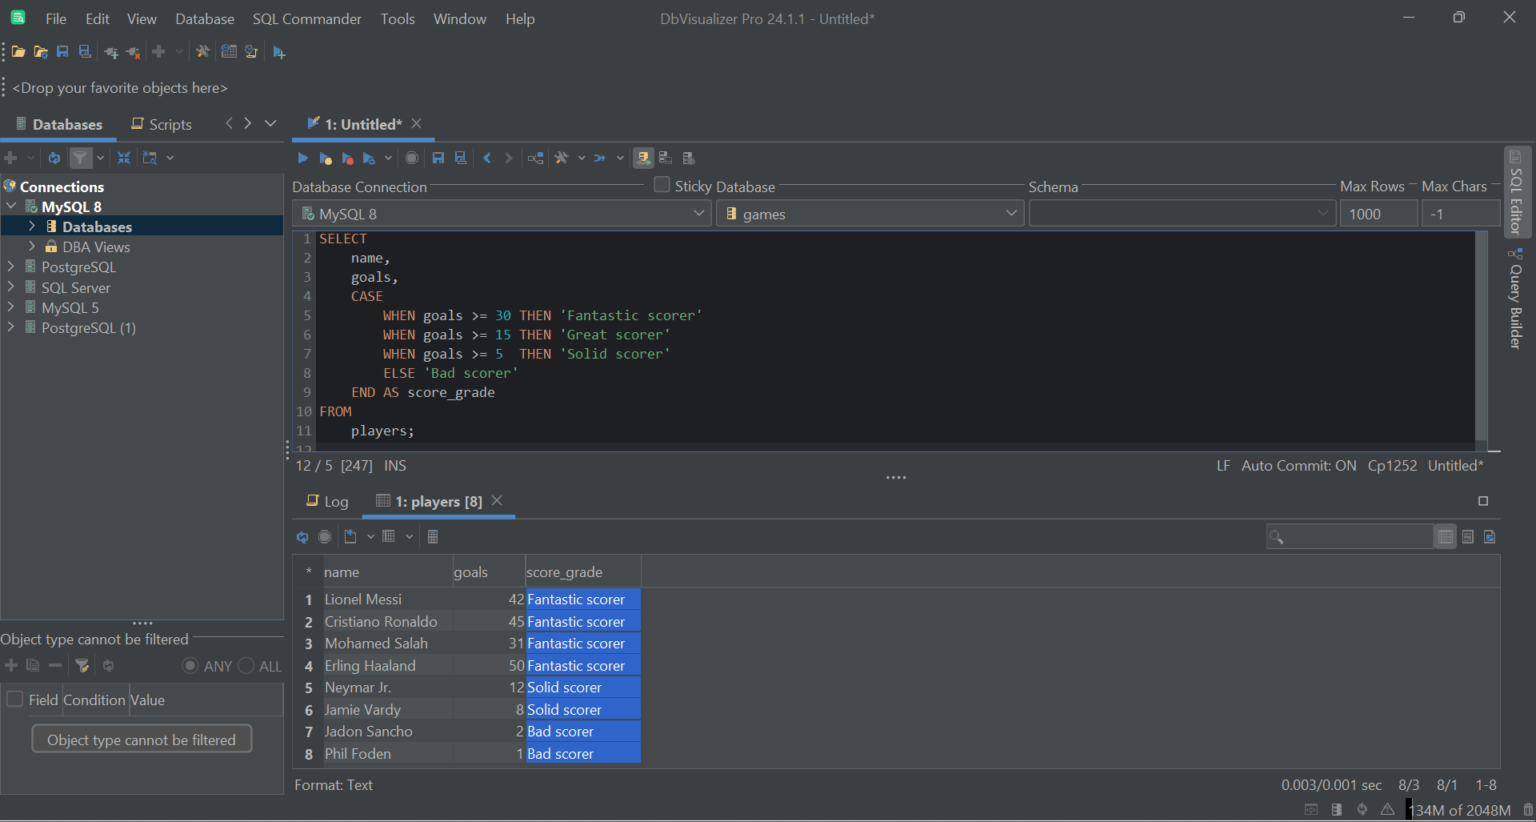Open the Database Connection dropdown showing MySQL 8
This screenshot has height=822, width=1536.
700,212
